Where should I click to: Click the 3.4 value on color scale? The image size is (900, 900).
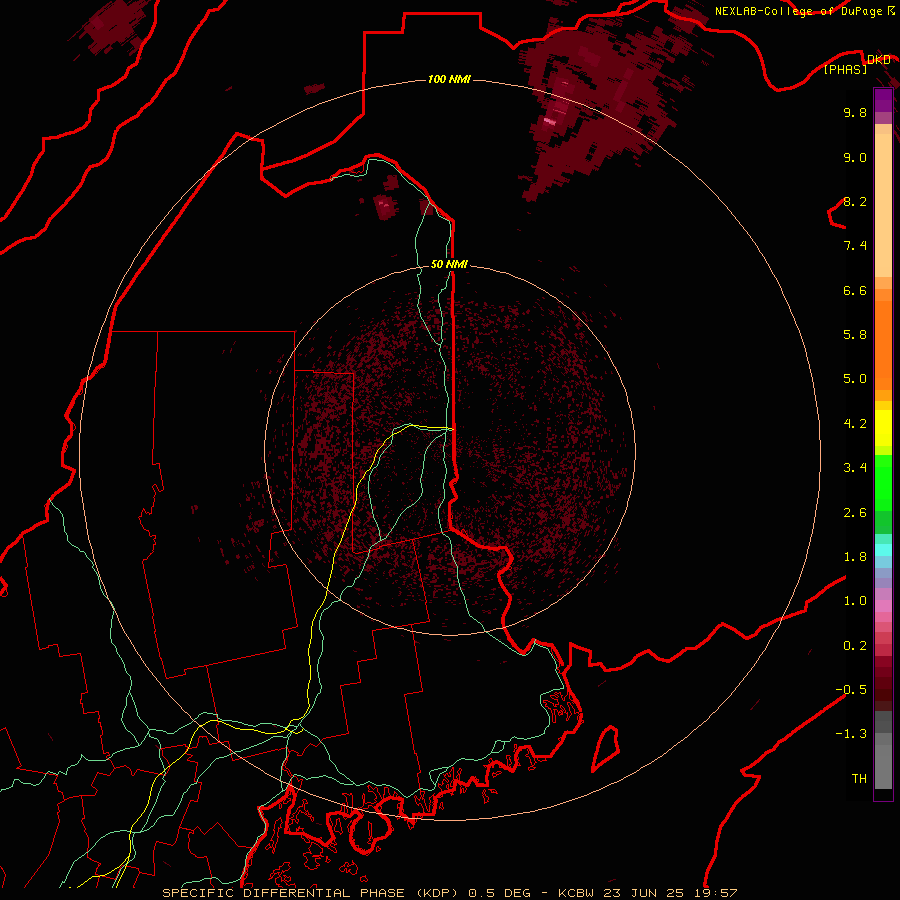pyautogui.click(x=855, y=468)
